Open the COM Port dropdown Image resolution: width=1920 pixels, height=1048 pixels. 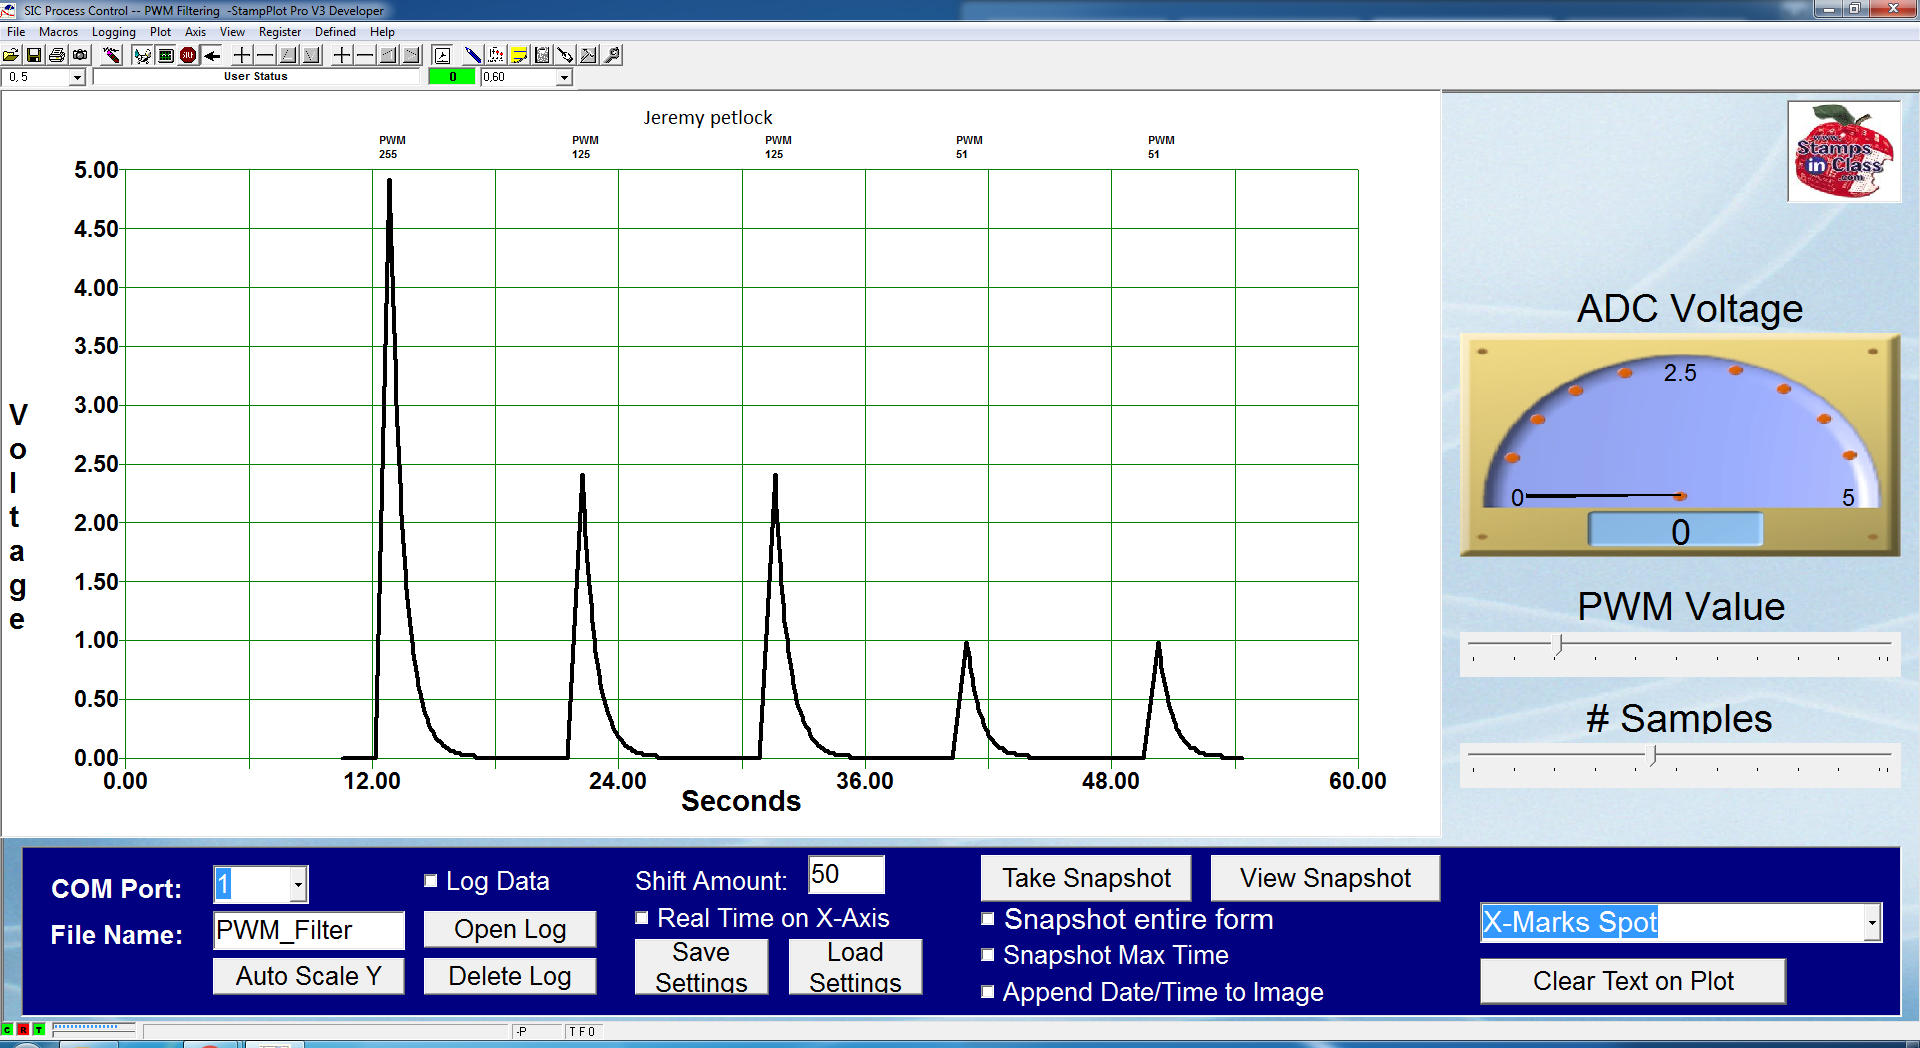[x=298, y=885]
